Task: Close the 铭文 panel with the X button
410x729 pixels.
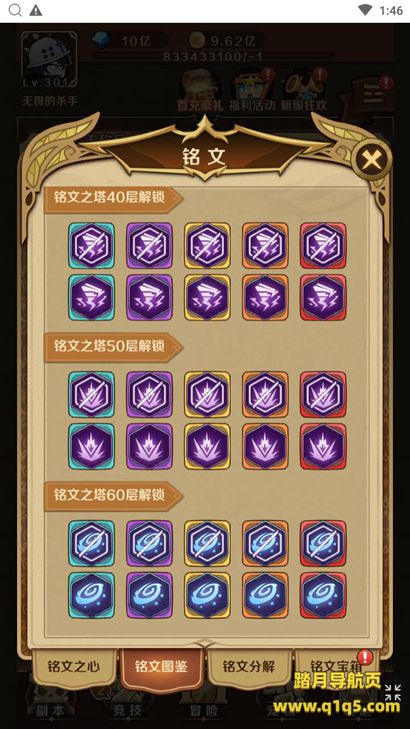Action: tap(371, 160)
